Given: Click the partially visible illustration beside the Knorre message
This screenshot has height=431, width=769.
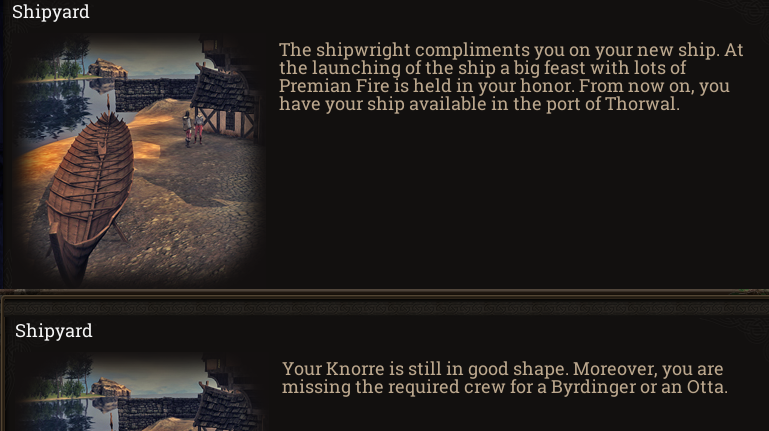Looking at the screenshot, I should click(x=140, y=391).
